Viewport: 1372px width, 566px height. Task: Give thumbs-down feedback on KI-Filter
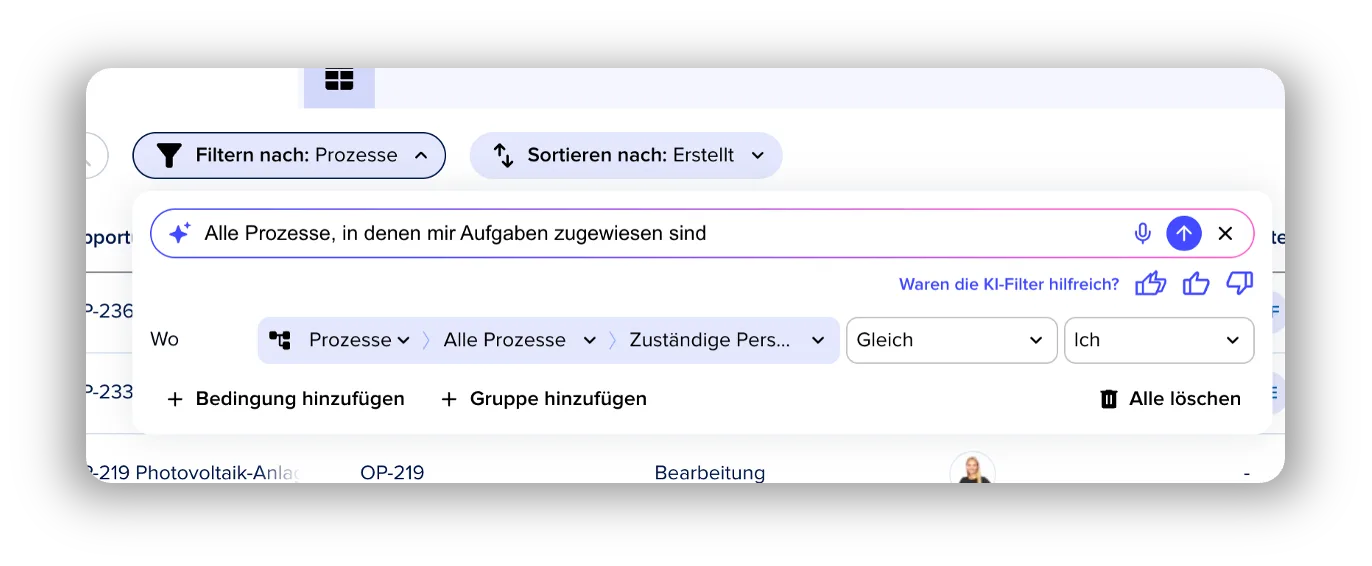click(x=1240, y=284)
